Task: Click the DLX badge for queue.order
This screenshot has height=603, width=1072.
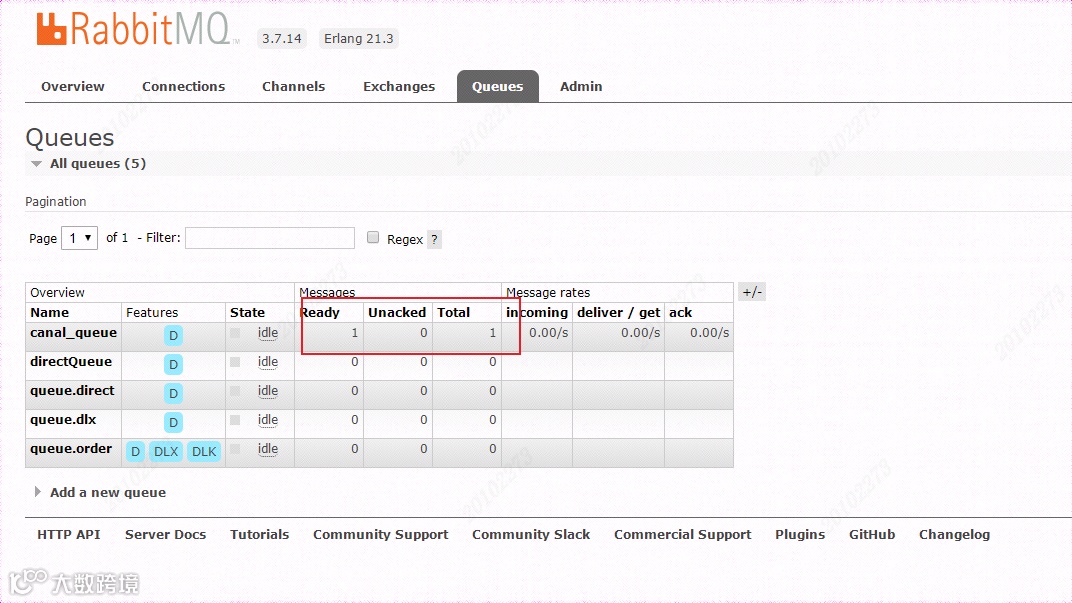Action: click(165, 451)
